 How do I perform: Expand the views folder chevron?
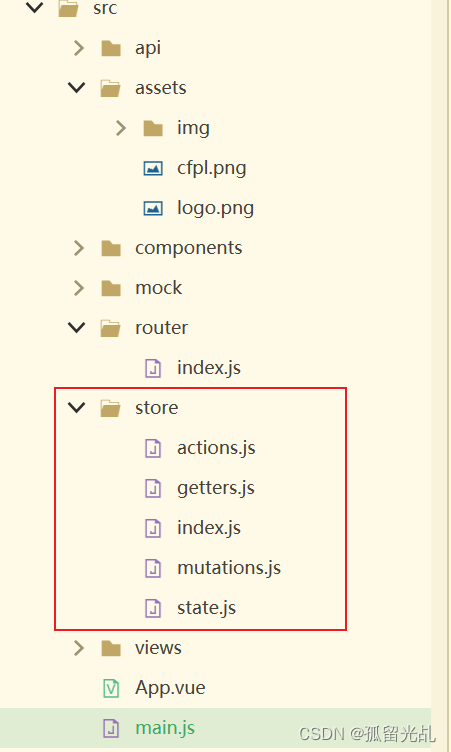79,648
